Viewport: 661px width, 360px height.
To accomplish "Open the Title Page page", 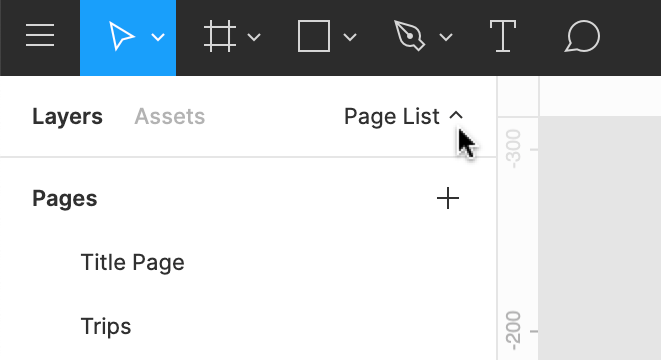I will 132,263.
